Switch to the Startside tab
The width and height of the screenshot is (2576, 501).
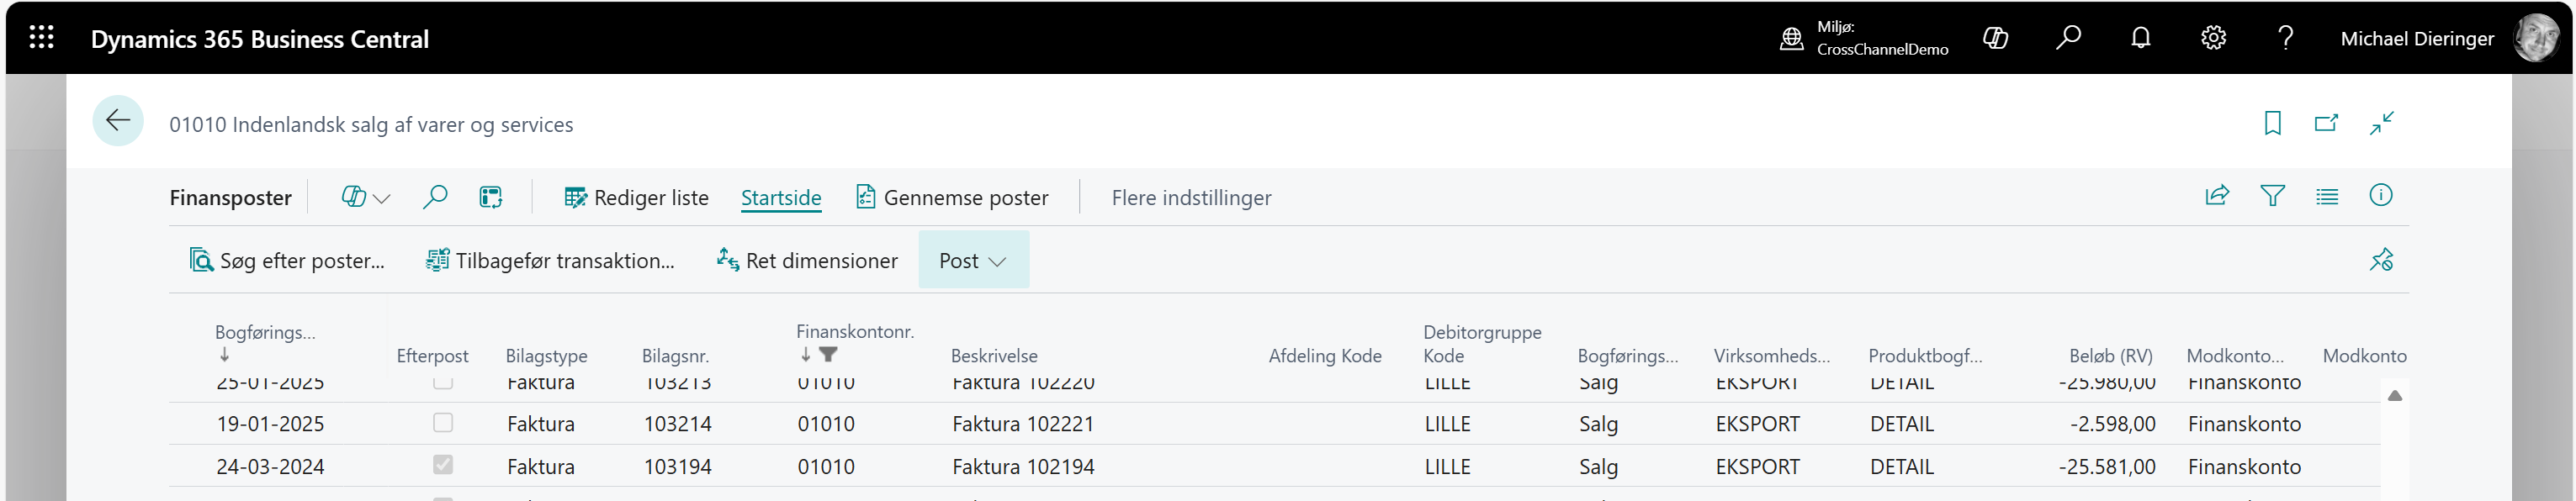pyautogui.click(x=781, y=197)
